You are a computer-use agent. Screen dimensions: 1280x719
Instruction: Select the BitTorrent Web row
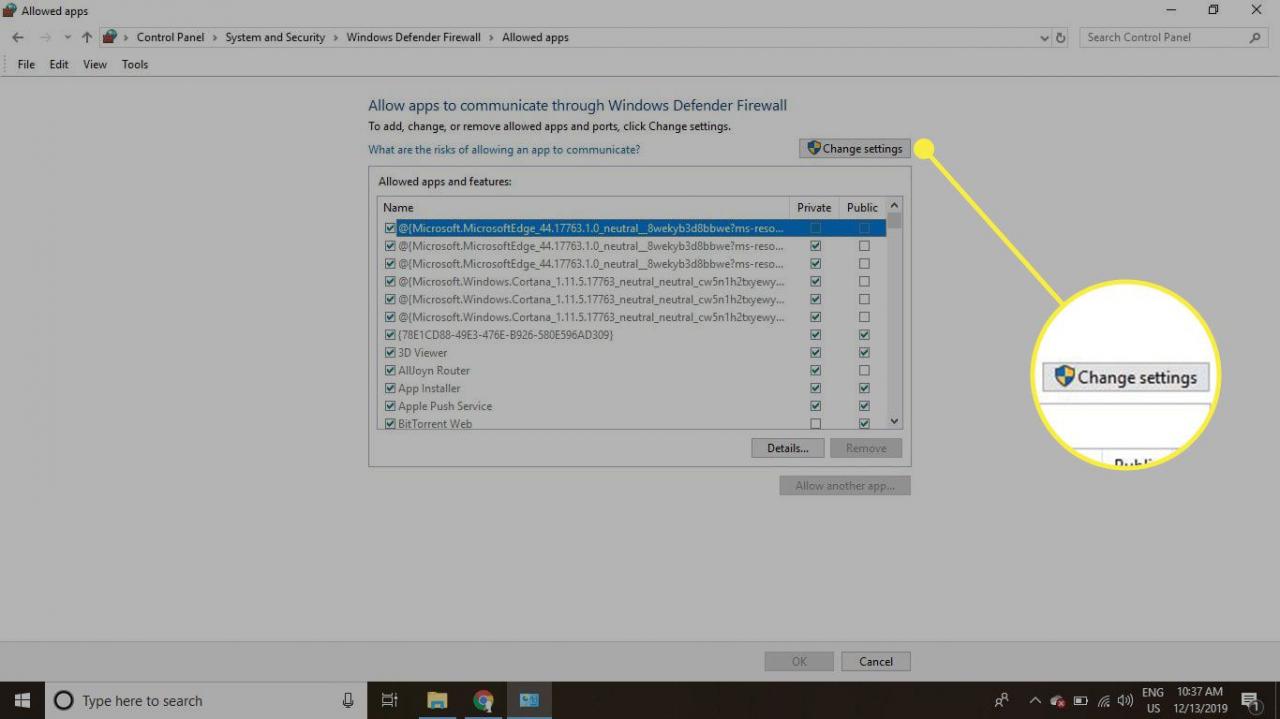point(633,424)
